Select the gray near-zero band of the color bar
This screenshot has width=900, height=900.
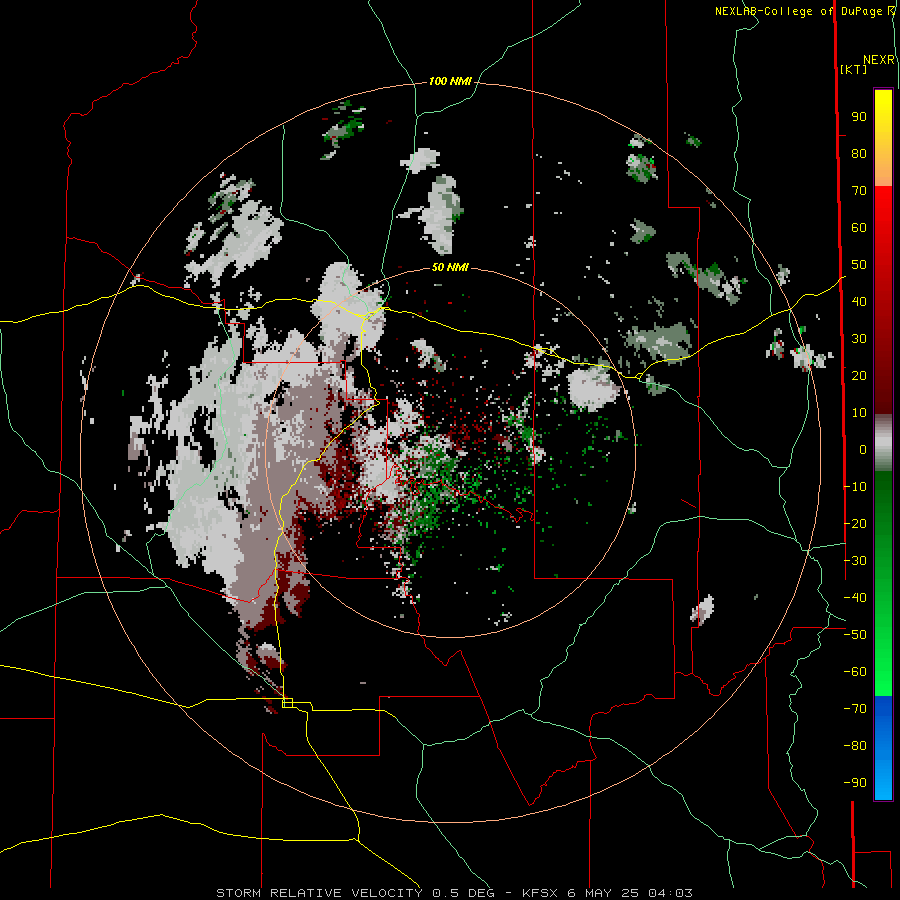tap(883, 442)
